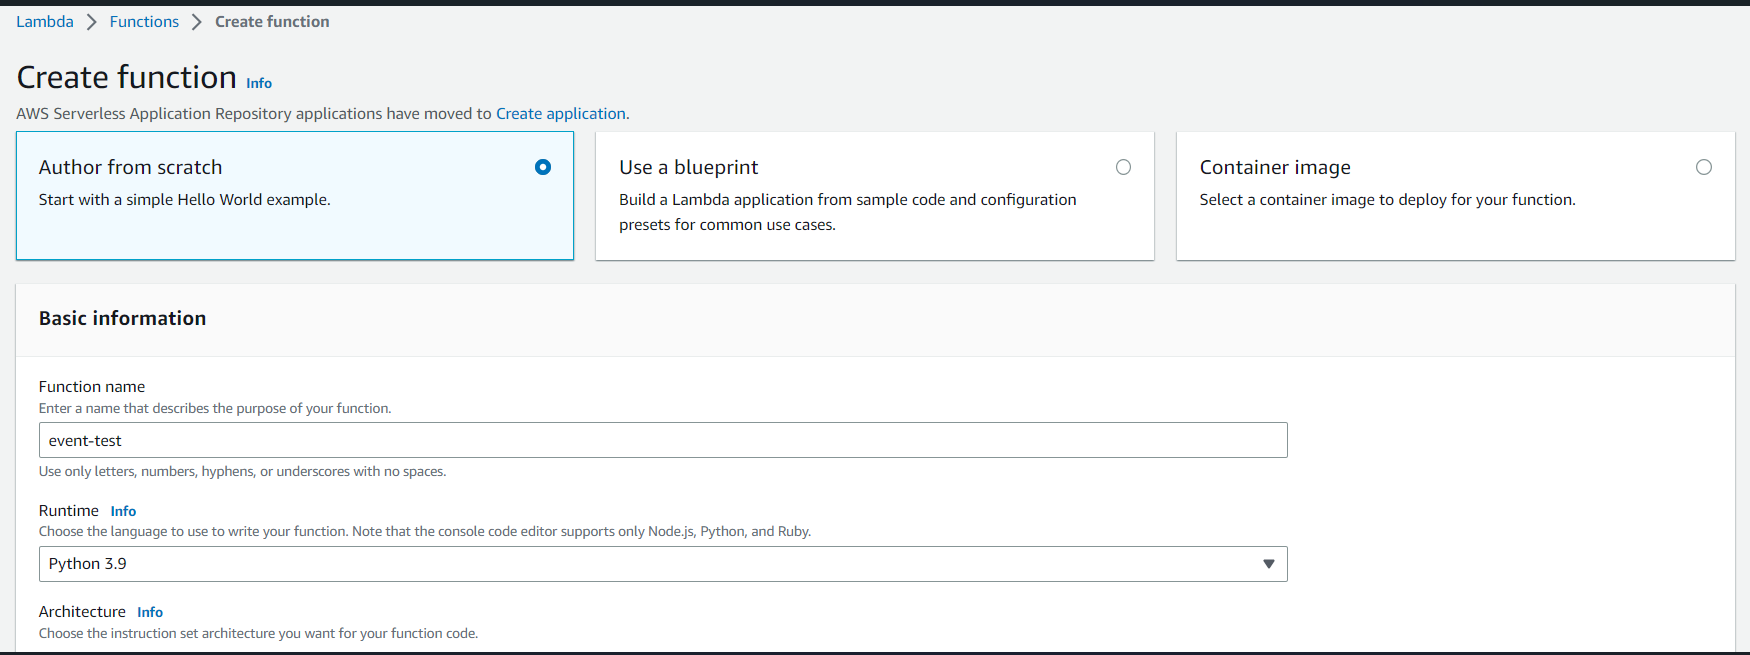This screenshot has width=1750, height=655.
Task: Click the Runtime dropdown arrow icon
Action: (x=1269, y=564)
